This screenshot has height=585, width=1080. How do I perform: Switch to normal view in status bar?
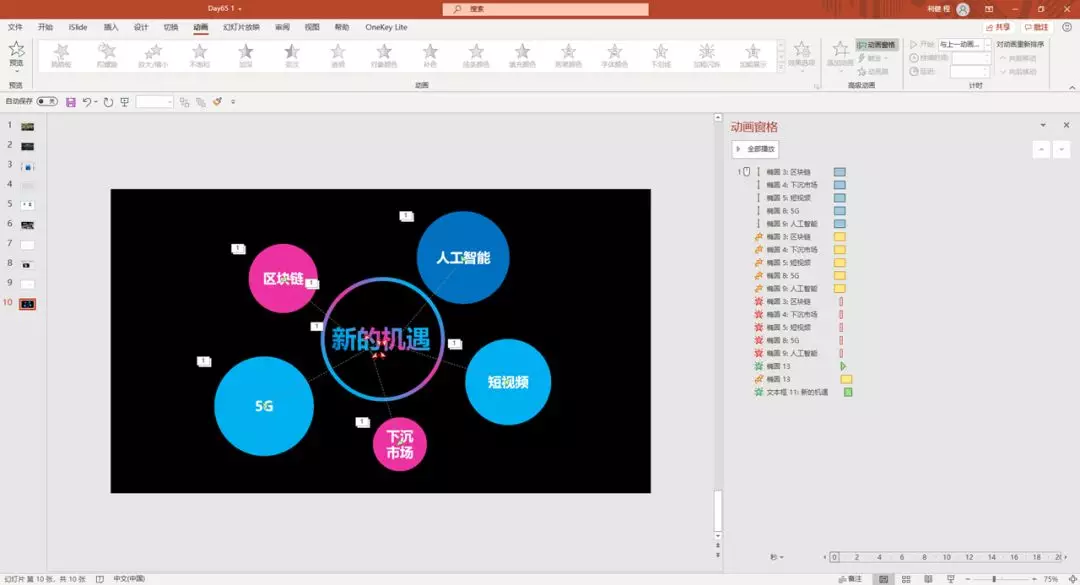point(884,579)
